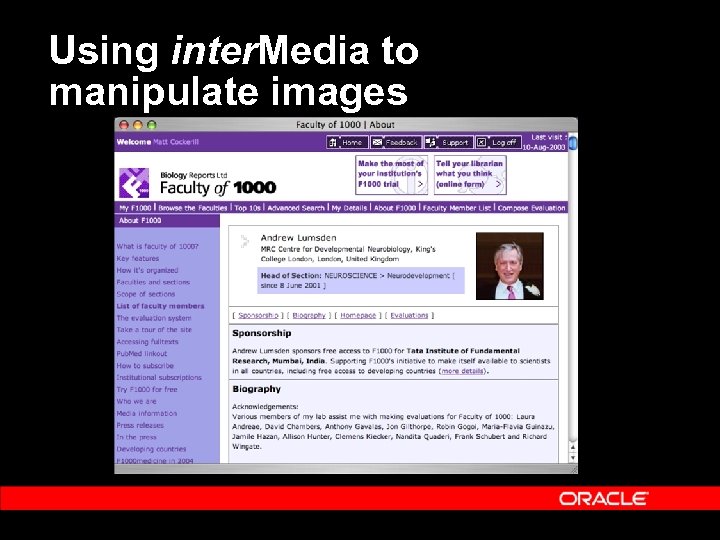Image resolution: width=720 pixels, height=540 pixels.
Task: Open Take a tour of the site link
Action: (154, 330)
